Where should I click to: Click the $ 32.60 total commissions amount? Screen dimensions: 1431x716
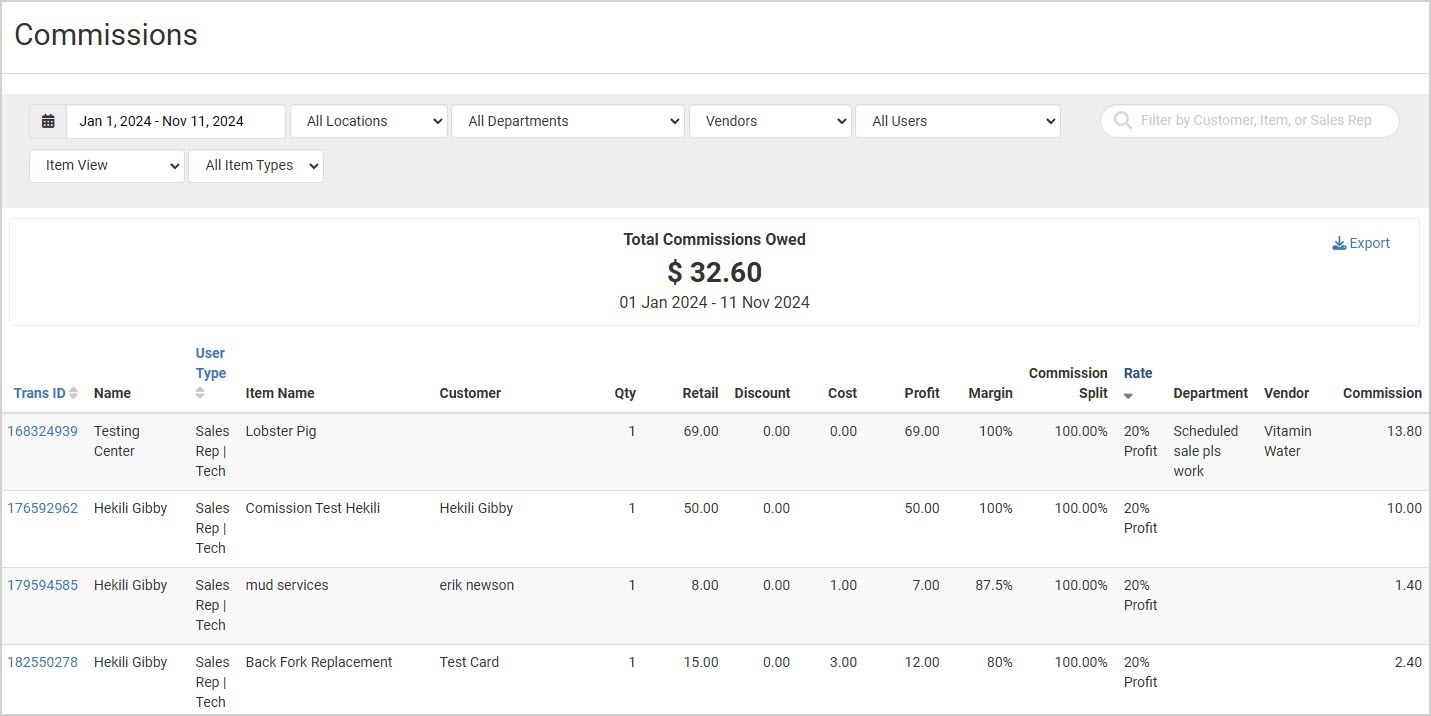point(715,272)
